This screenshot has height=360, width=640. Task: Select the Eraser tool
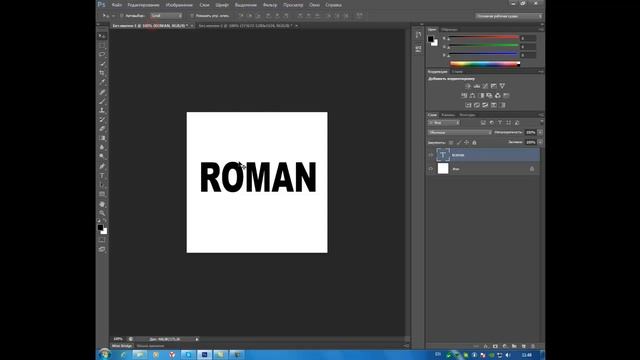tap(102, 129)
